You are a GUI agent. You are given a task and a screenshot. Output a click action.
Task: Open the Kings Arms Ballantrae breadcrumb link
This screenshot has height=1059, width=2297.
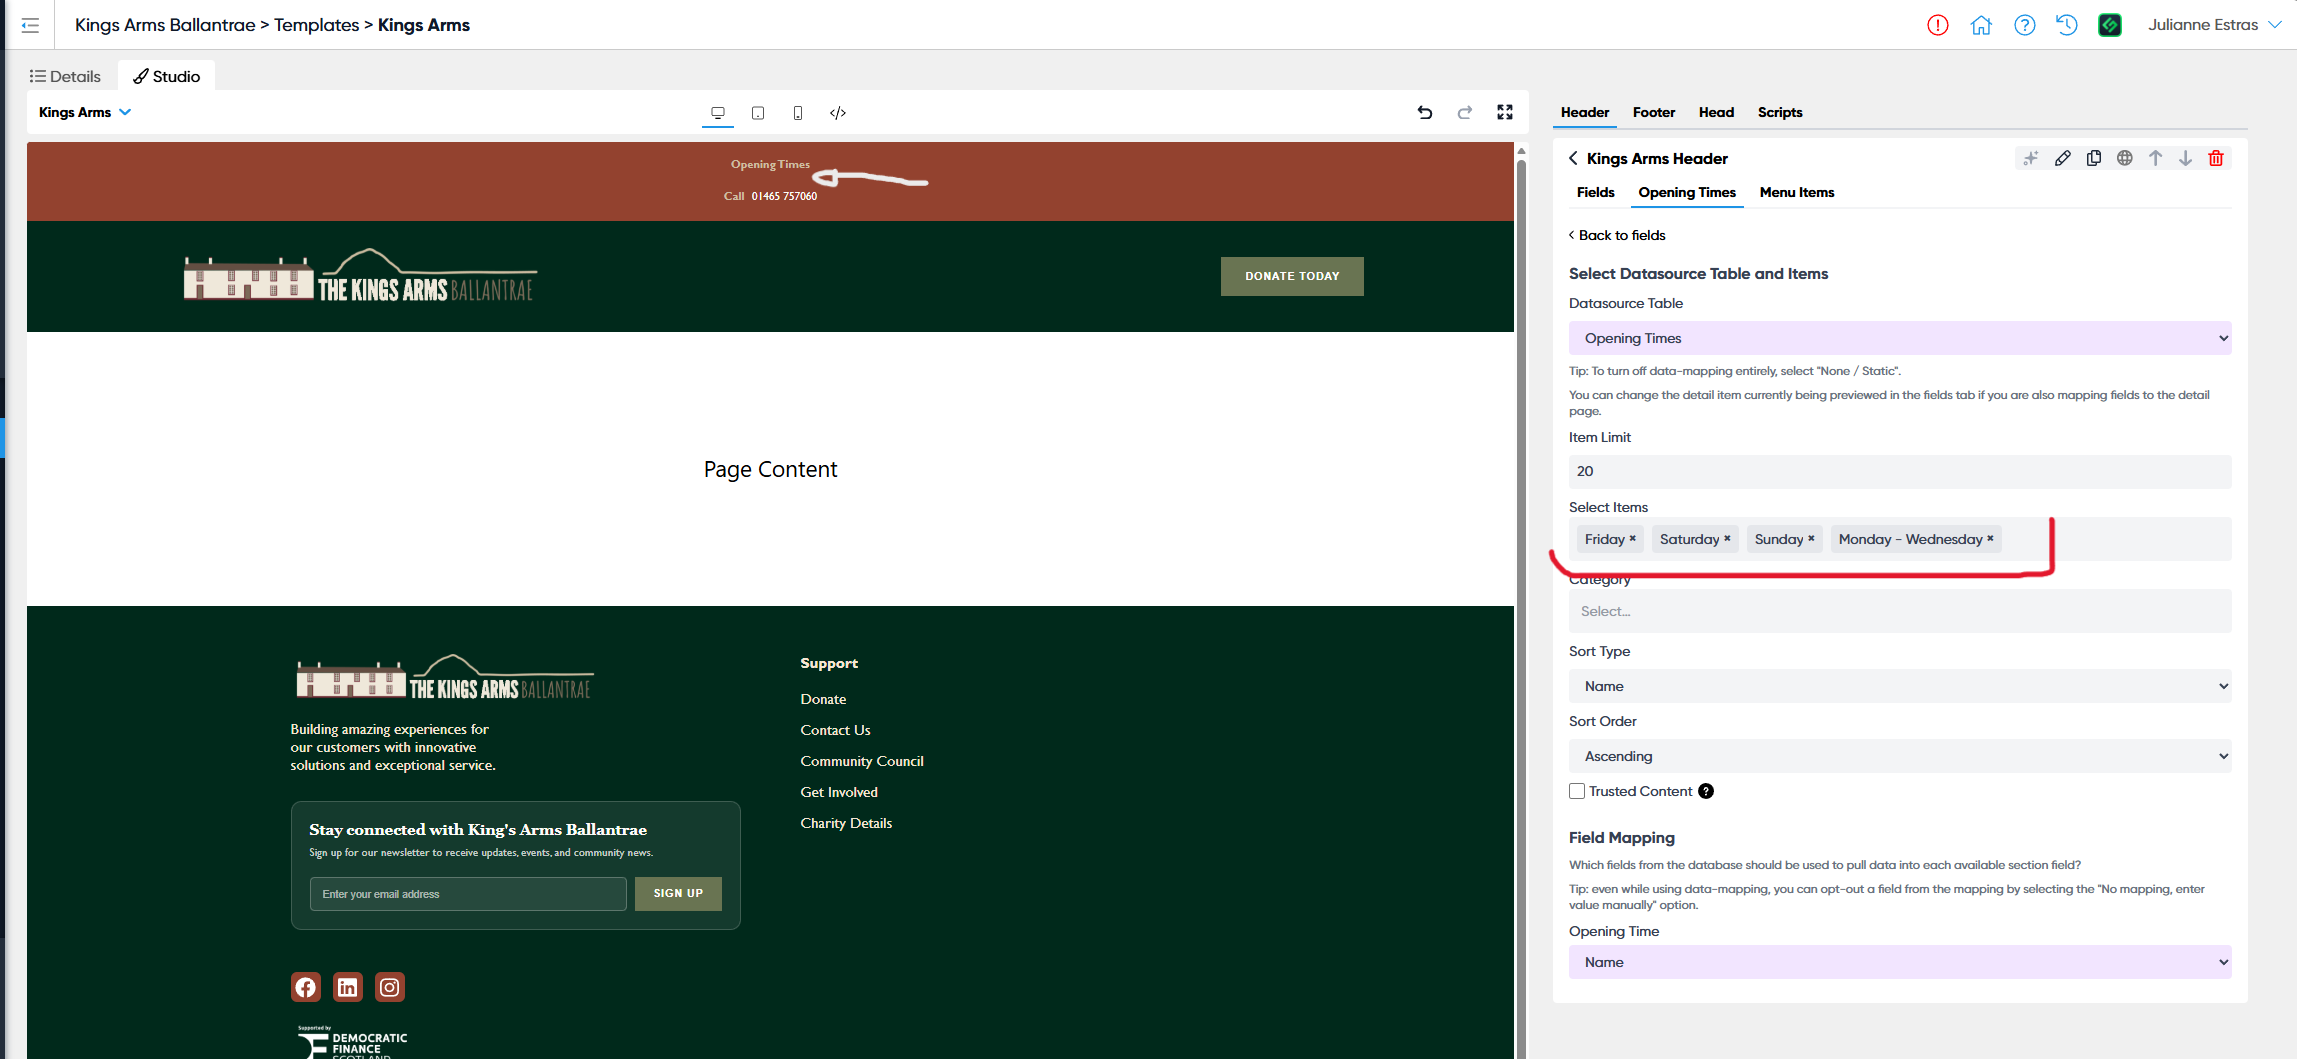click(165, 25)
